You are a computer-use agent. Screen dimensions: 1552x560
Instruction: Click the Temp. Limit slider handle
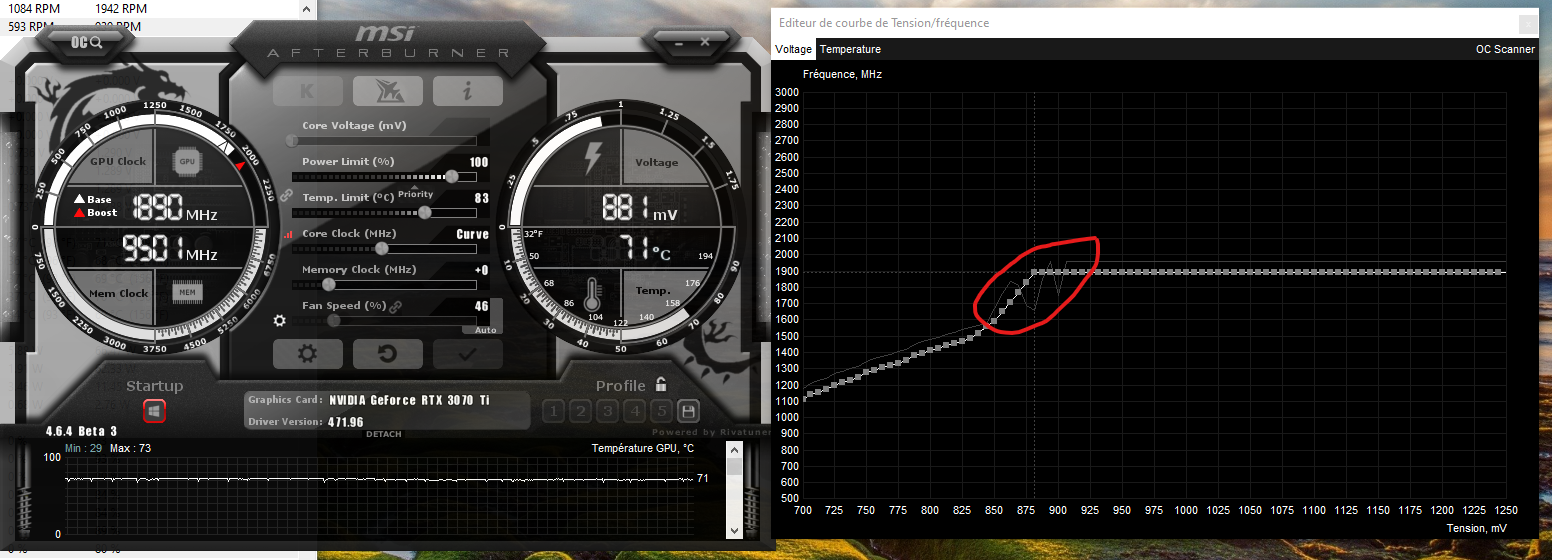[425, 212]
